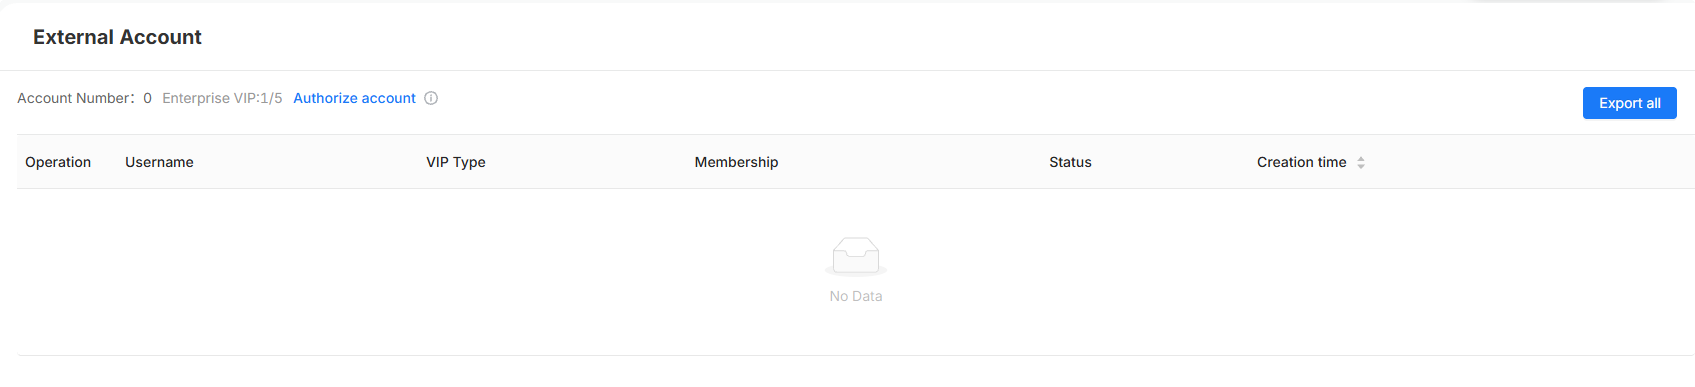The image size is (1695, 387).
Task: Sort the table by Creation time header
Action: 1301,162
